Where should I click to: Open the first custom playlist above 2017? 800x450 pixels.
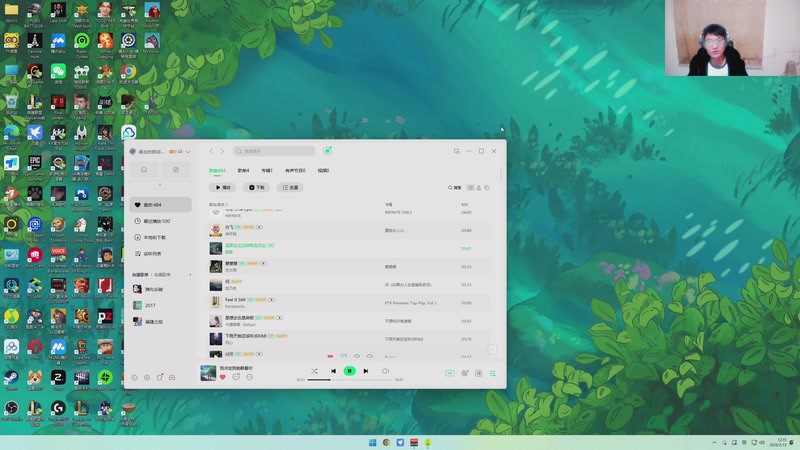click(x=160, y=289)
